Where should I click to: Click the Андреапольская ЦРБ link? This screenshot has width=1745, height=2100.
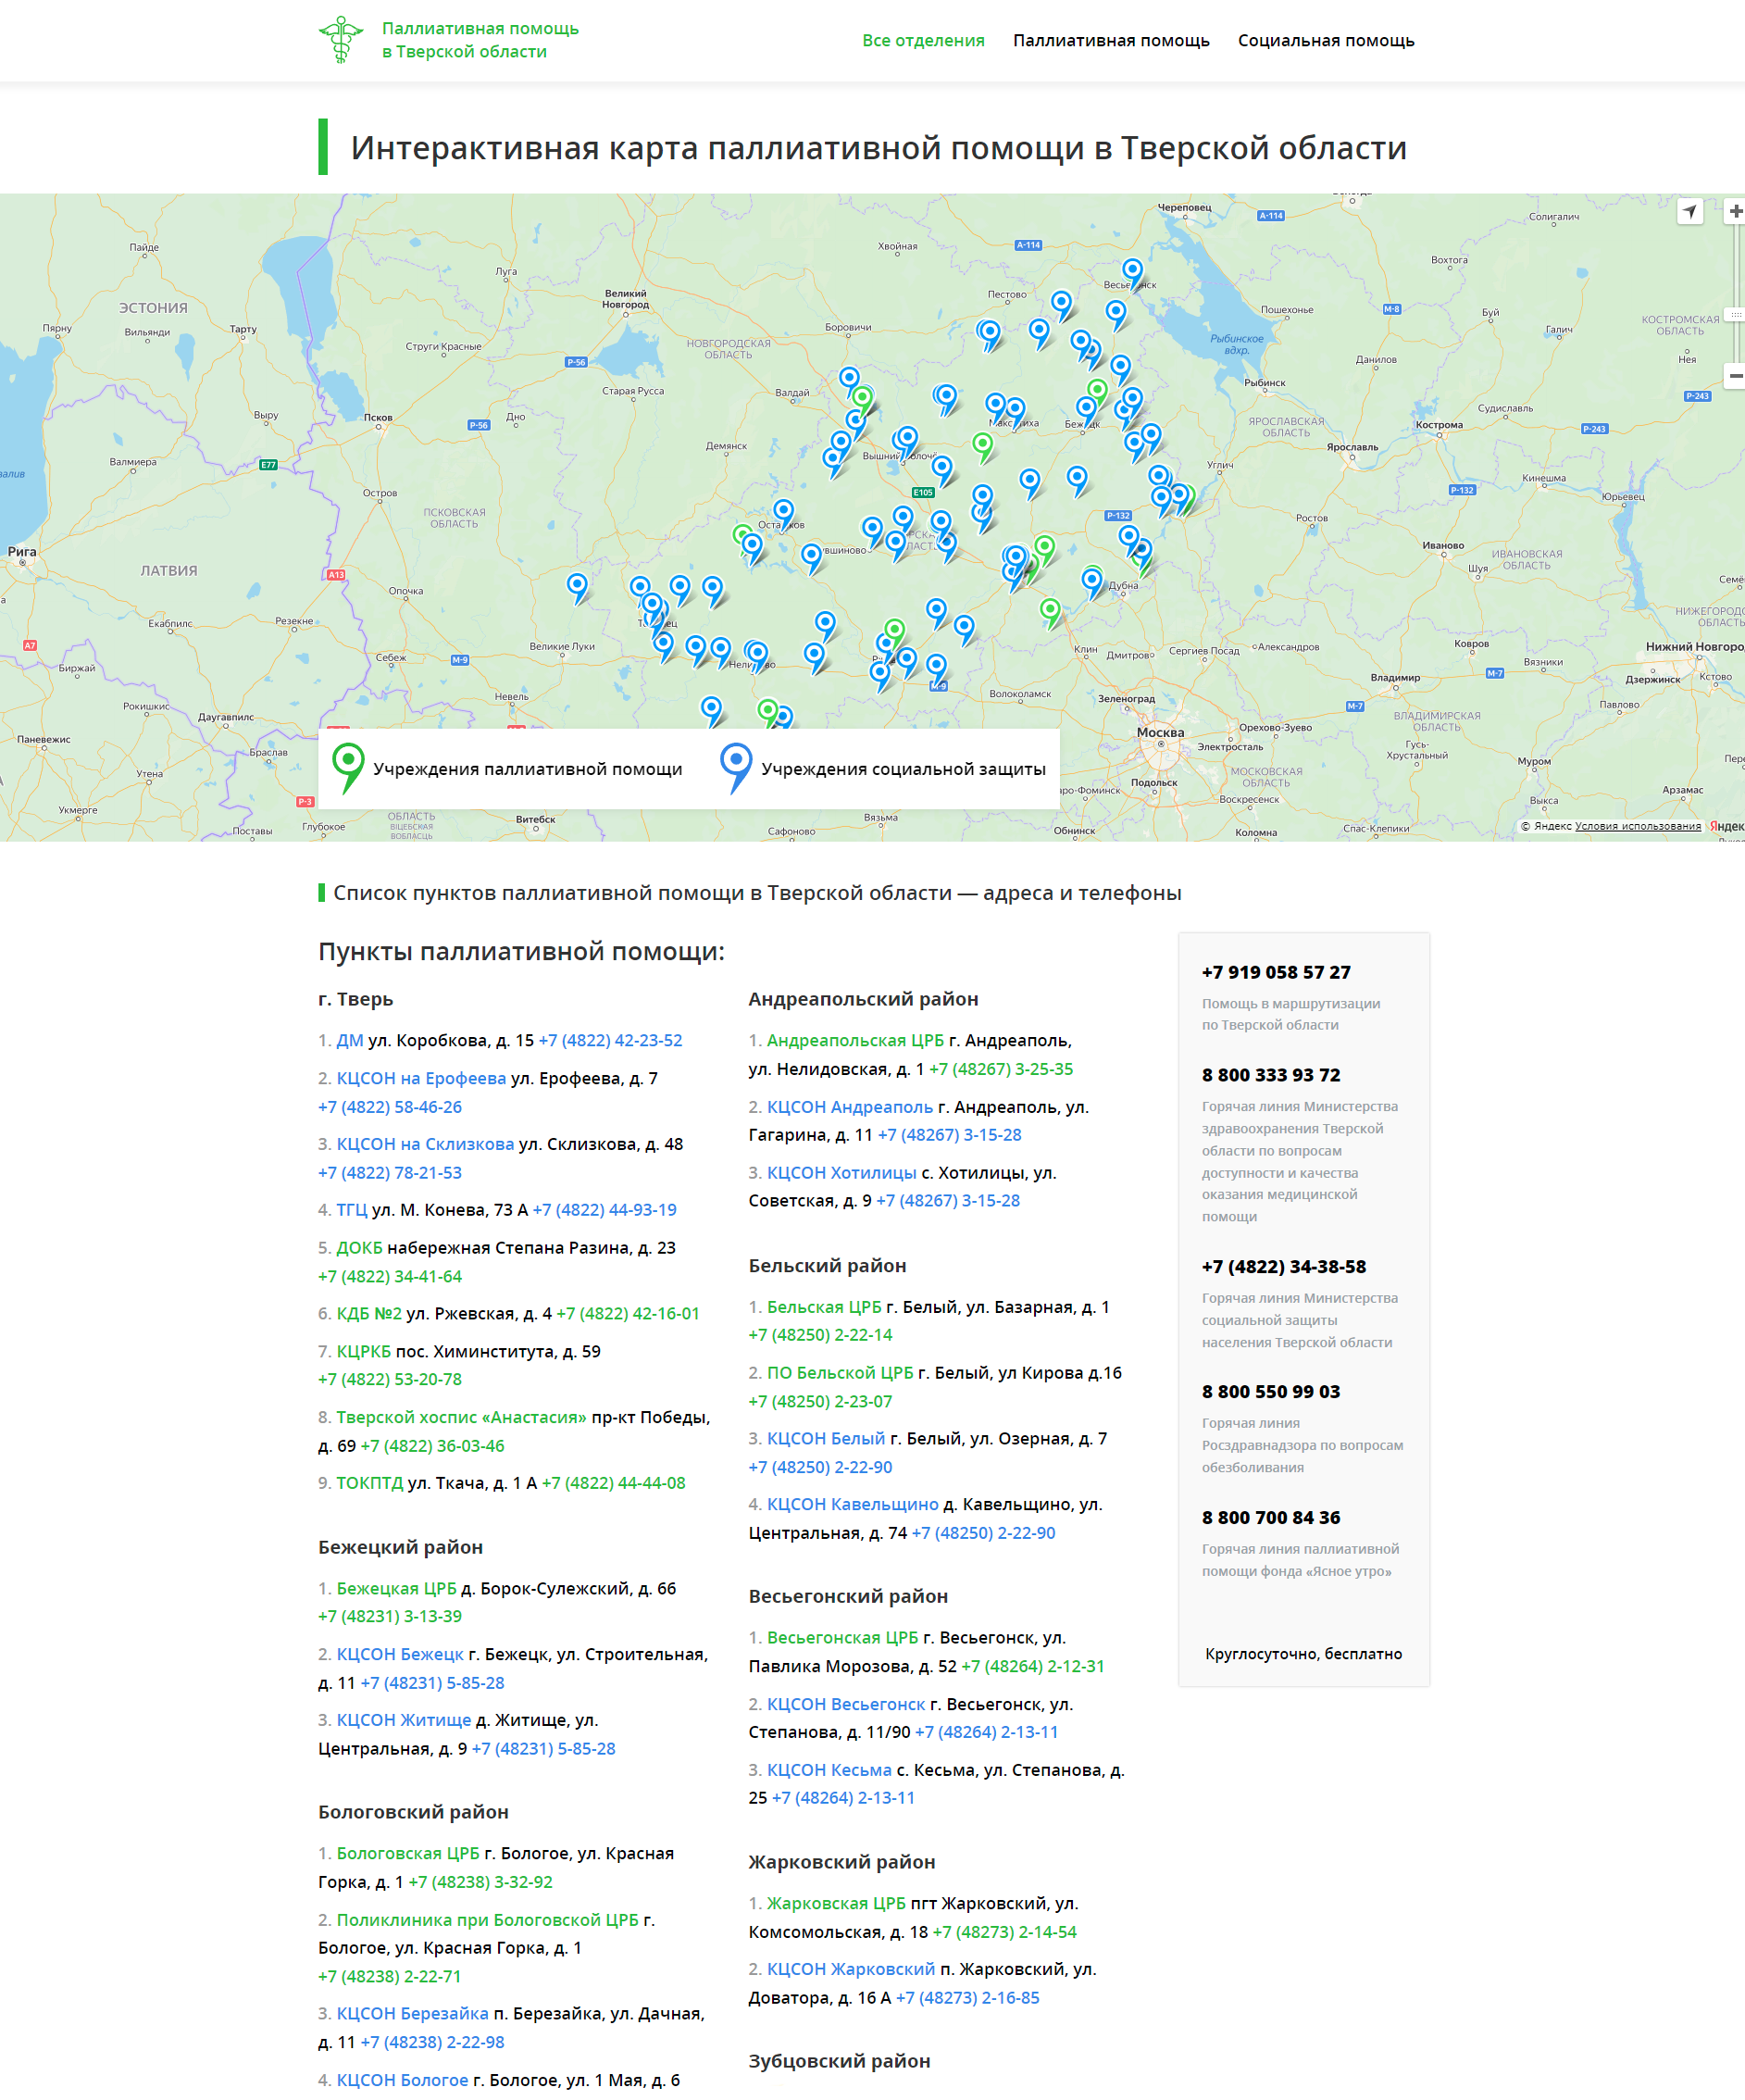855,1040
